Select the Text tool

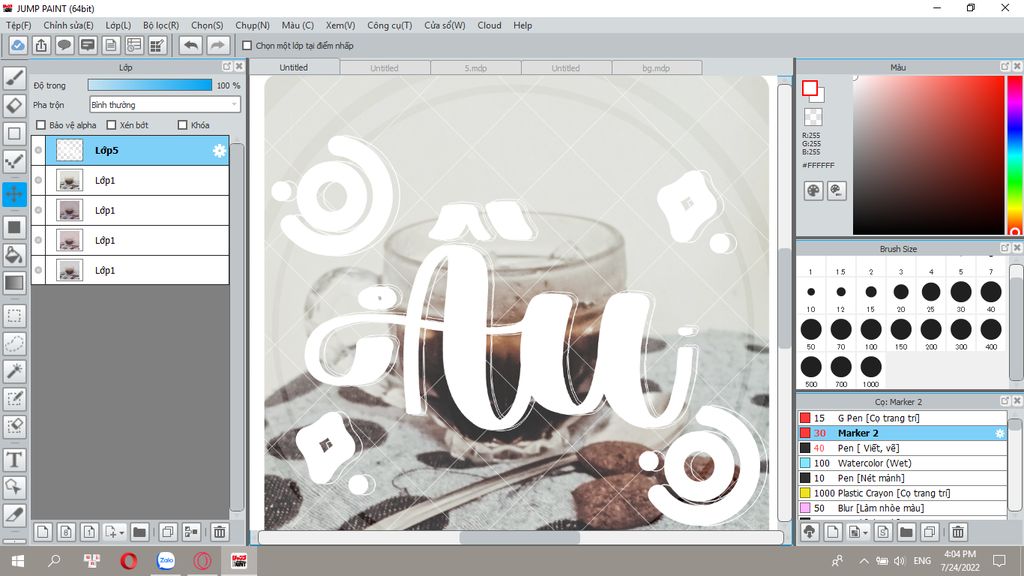pyautogui.click(x=14, y=460)
